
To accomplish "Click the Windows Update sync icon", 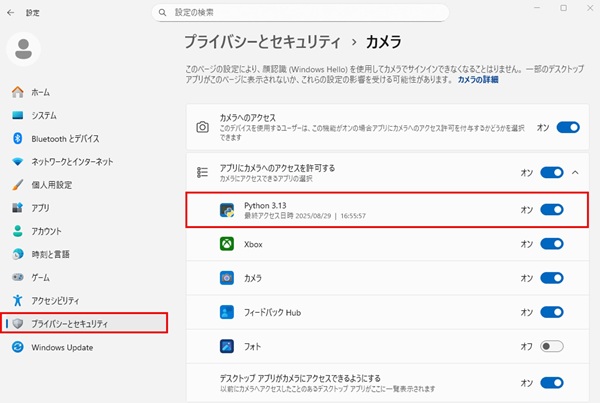I will pyautogui.click(x=18, y=347).
